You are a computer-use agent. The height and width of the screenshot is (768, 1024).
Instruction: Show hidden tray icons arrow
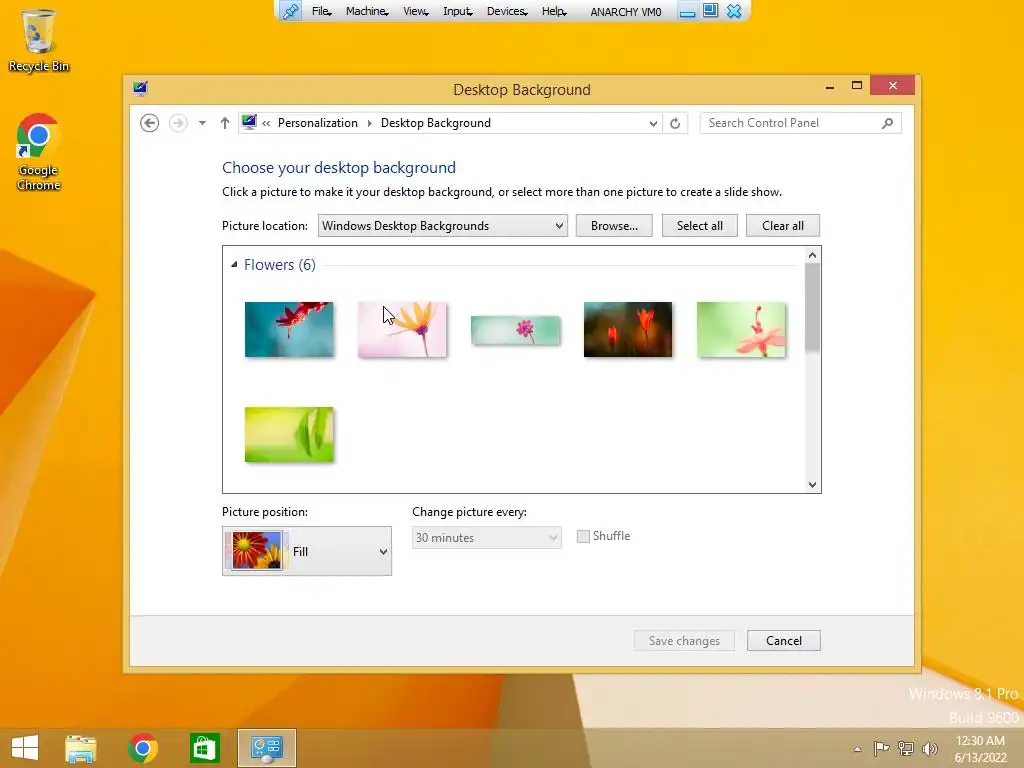coord(857,749)
